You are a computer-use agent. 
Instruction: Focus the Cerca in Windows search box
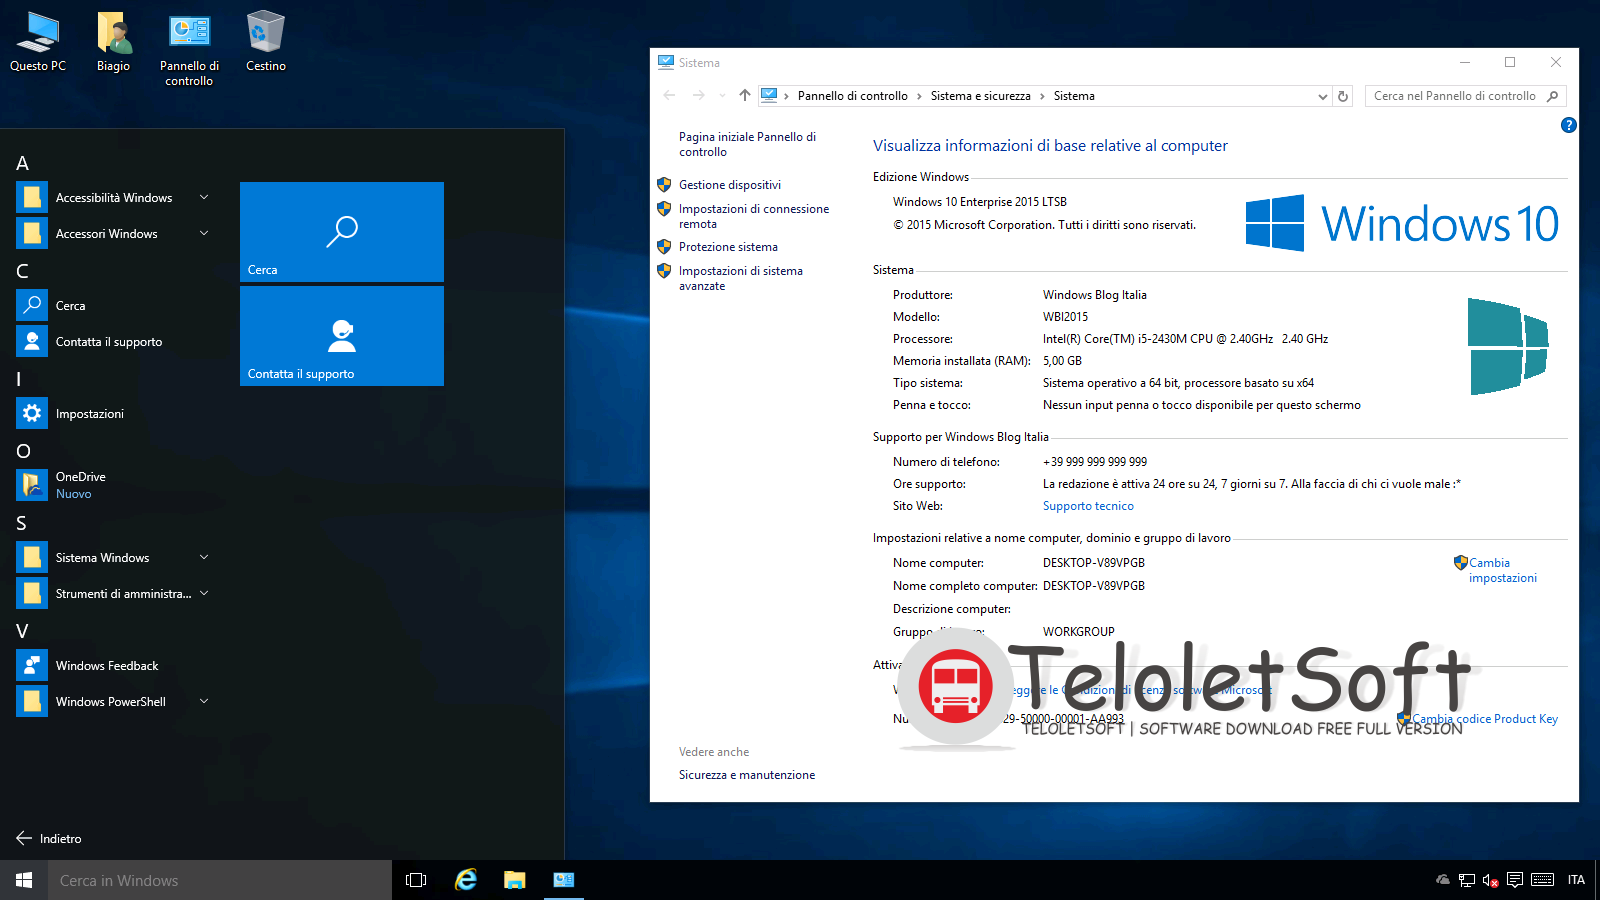coord(220,880)
